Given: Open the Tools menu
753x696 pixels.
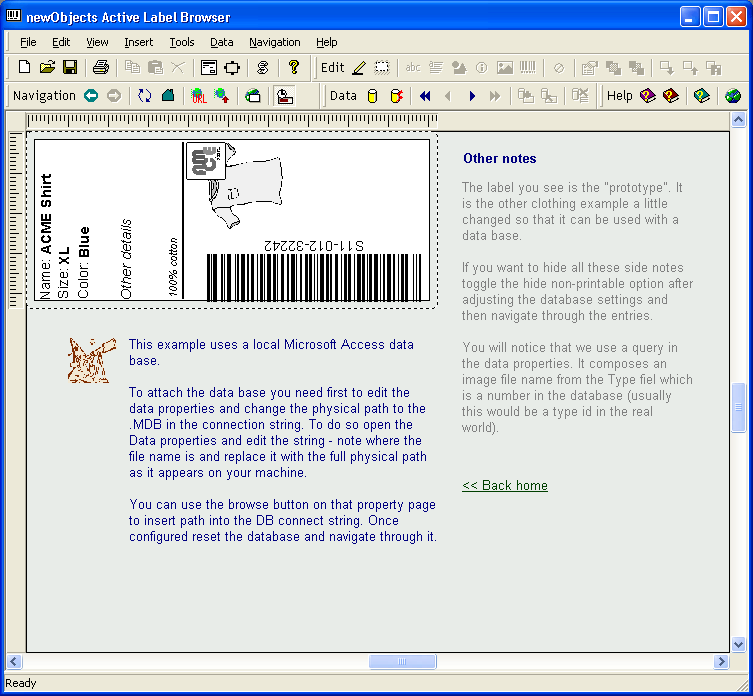Looking at the screenshot, I should pos(182,42).
